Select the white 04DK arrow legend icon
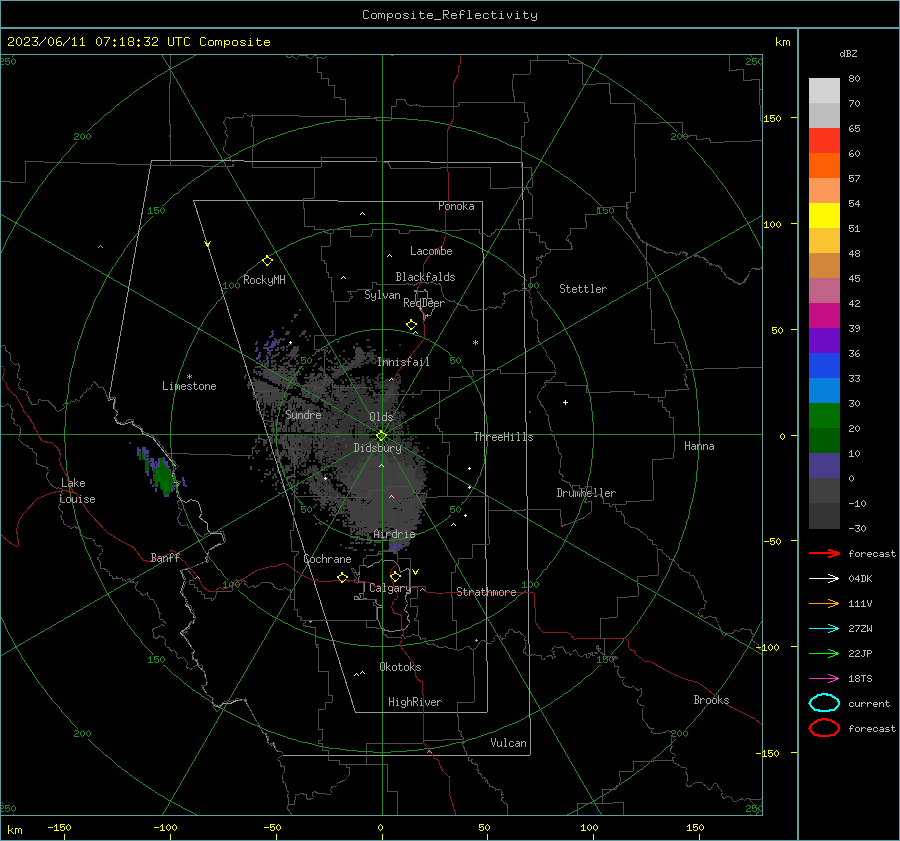Image resolution: width=900 pixels, height=841 pixels. tap(824, 578)
